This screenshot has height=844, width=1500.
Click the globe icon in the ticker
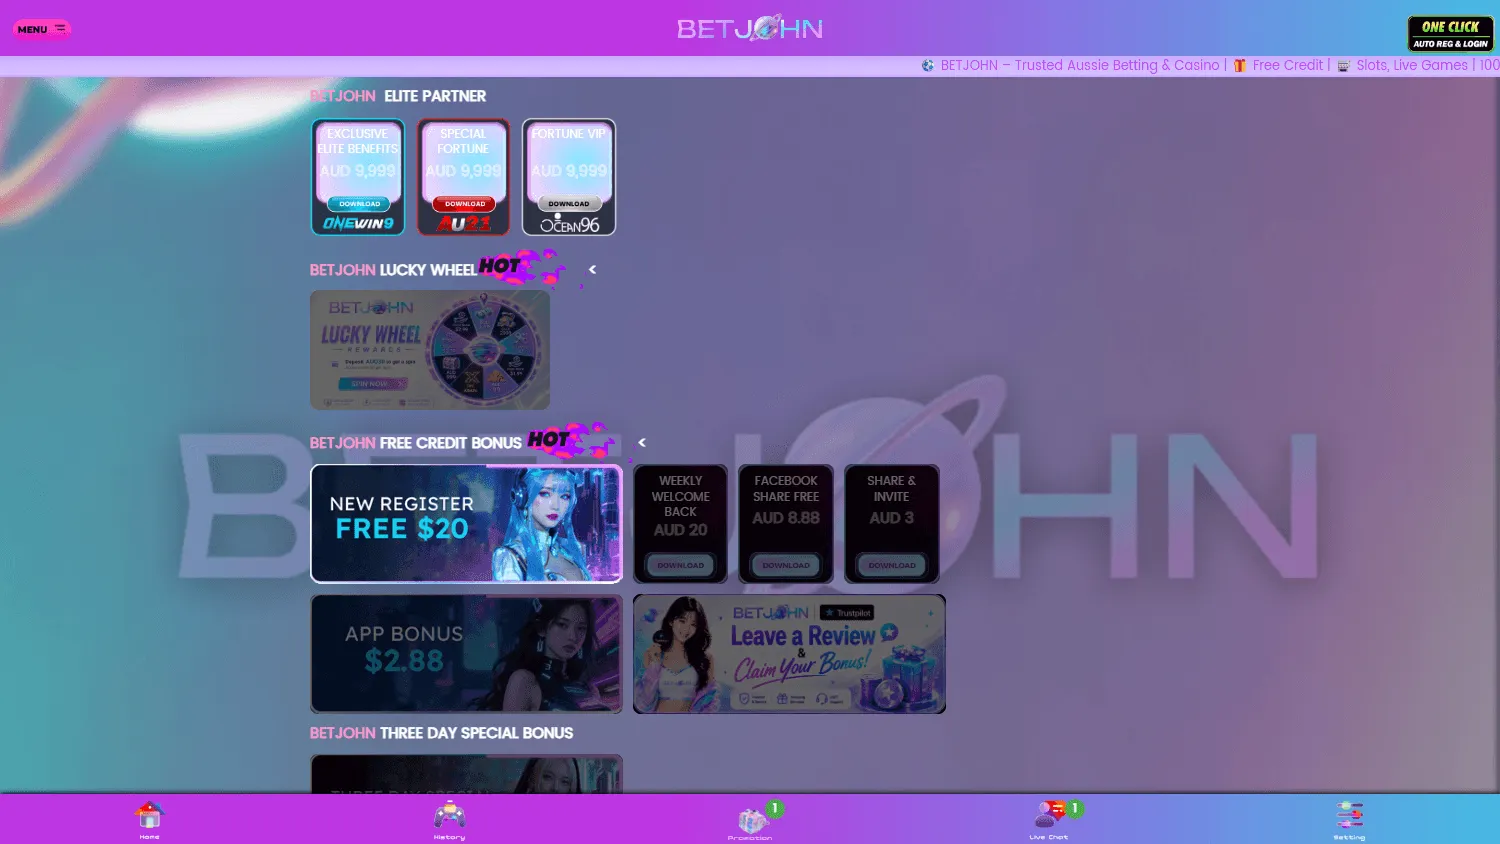928,65
